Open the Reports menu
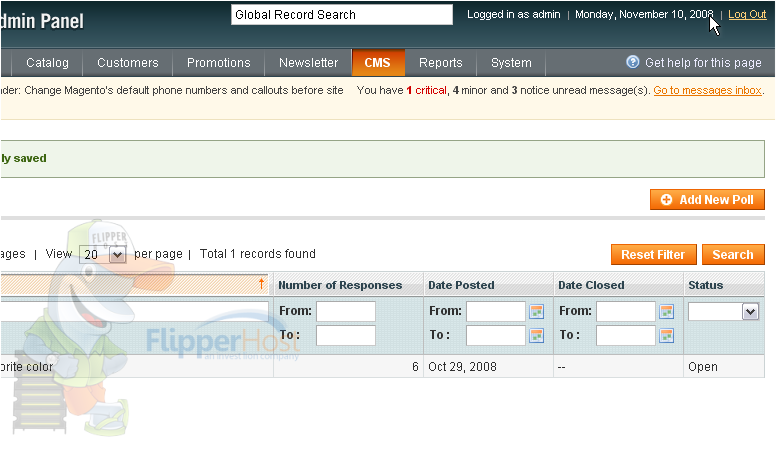 [440, 63]
